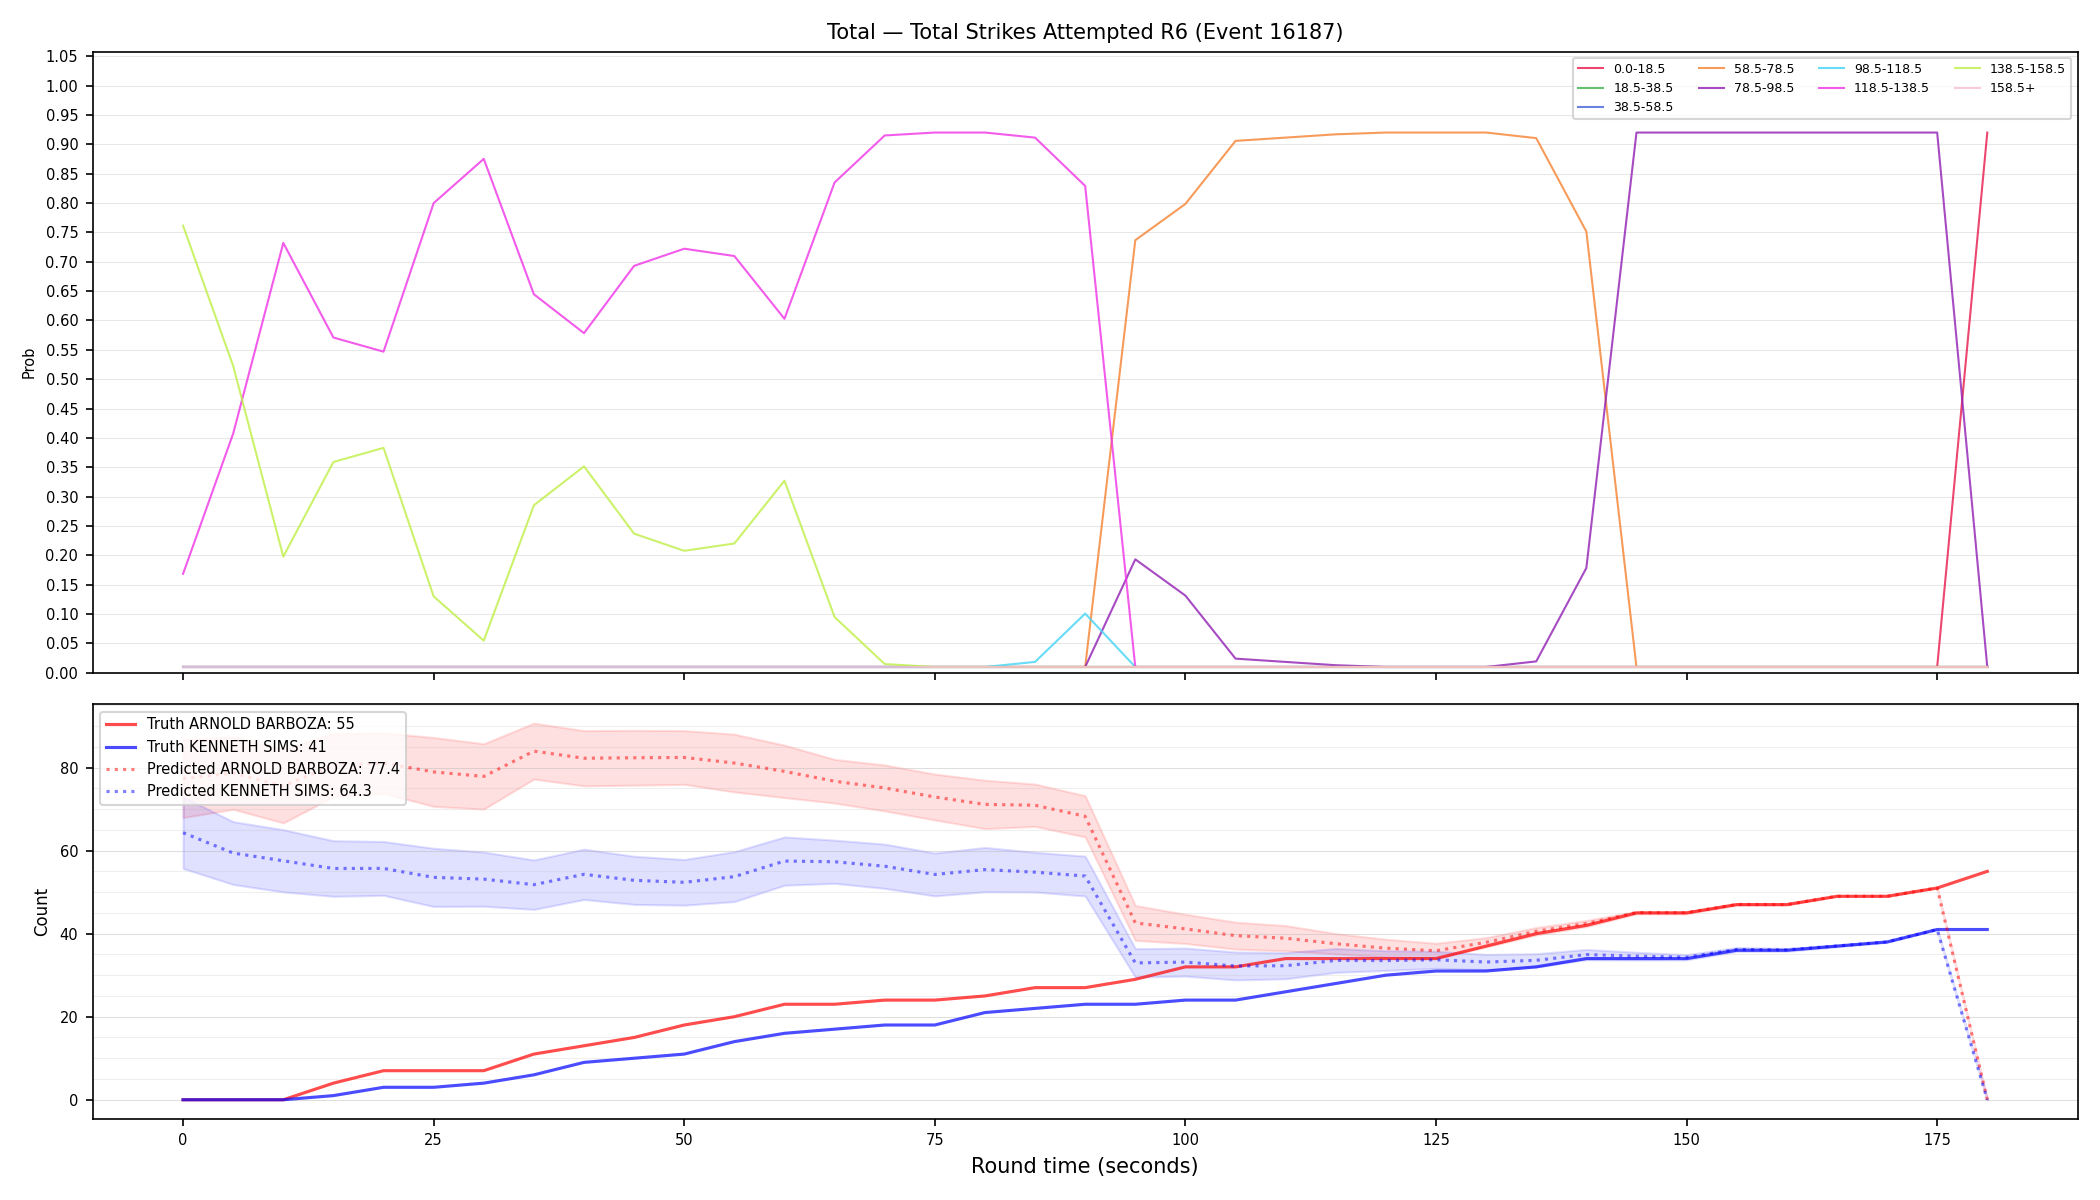This screenshot has height=1200, width=2100.
Task: Click 'Truth KENNETH SIMS: 41' legend entry
Action: (x=216, y=746)
